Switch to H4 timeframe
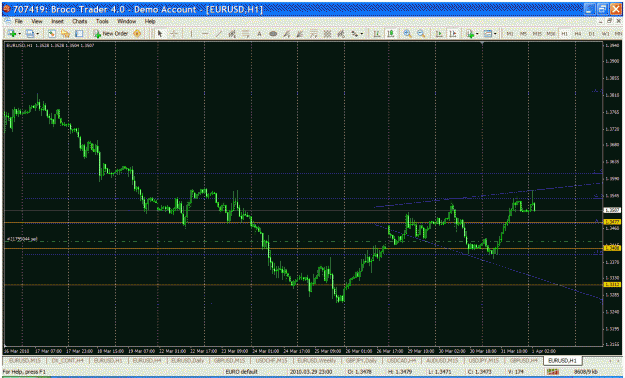625x378 pixels. tap(578, 34)
